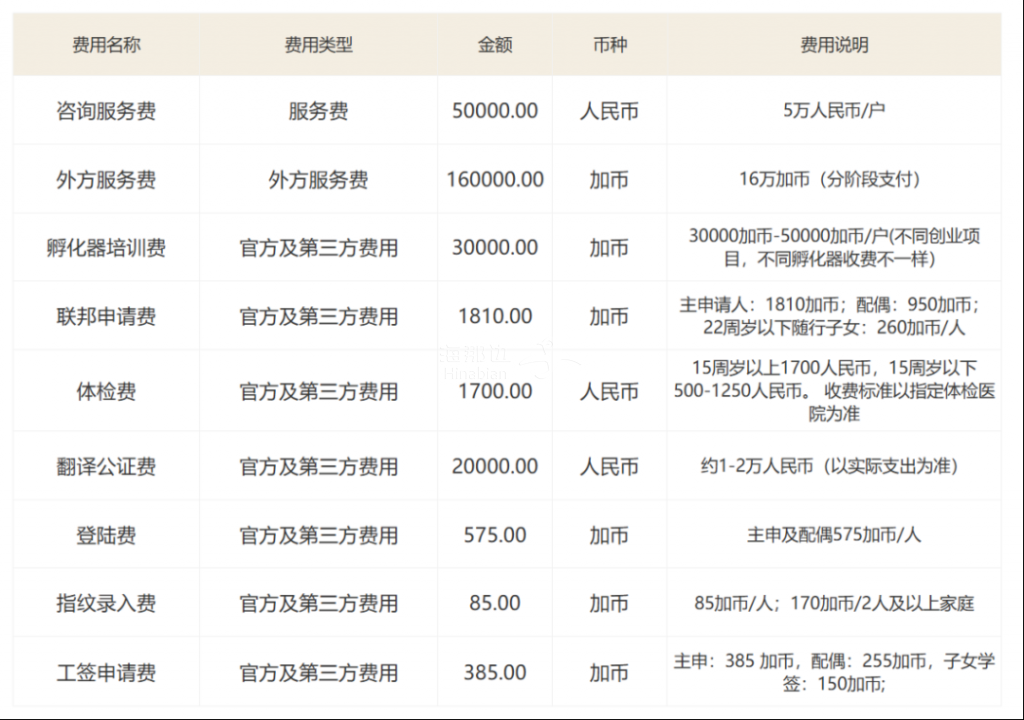Click 外方服务费 in the 费用类型 column
Image resolution: width=1024 pixels, height=720 pixels.
coord(318,180)
